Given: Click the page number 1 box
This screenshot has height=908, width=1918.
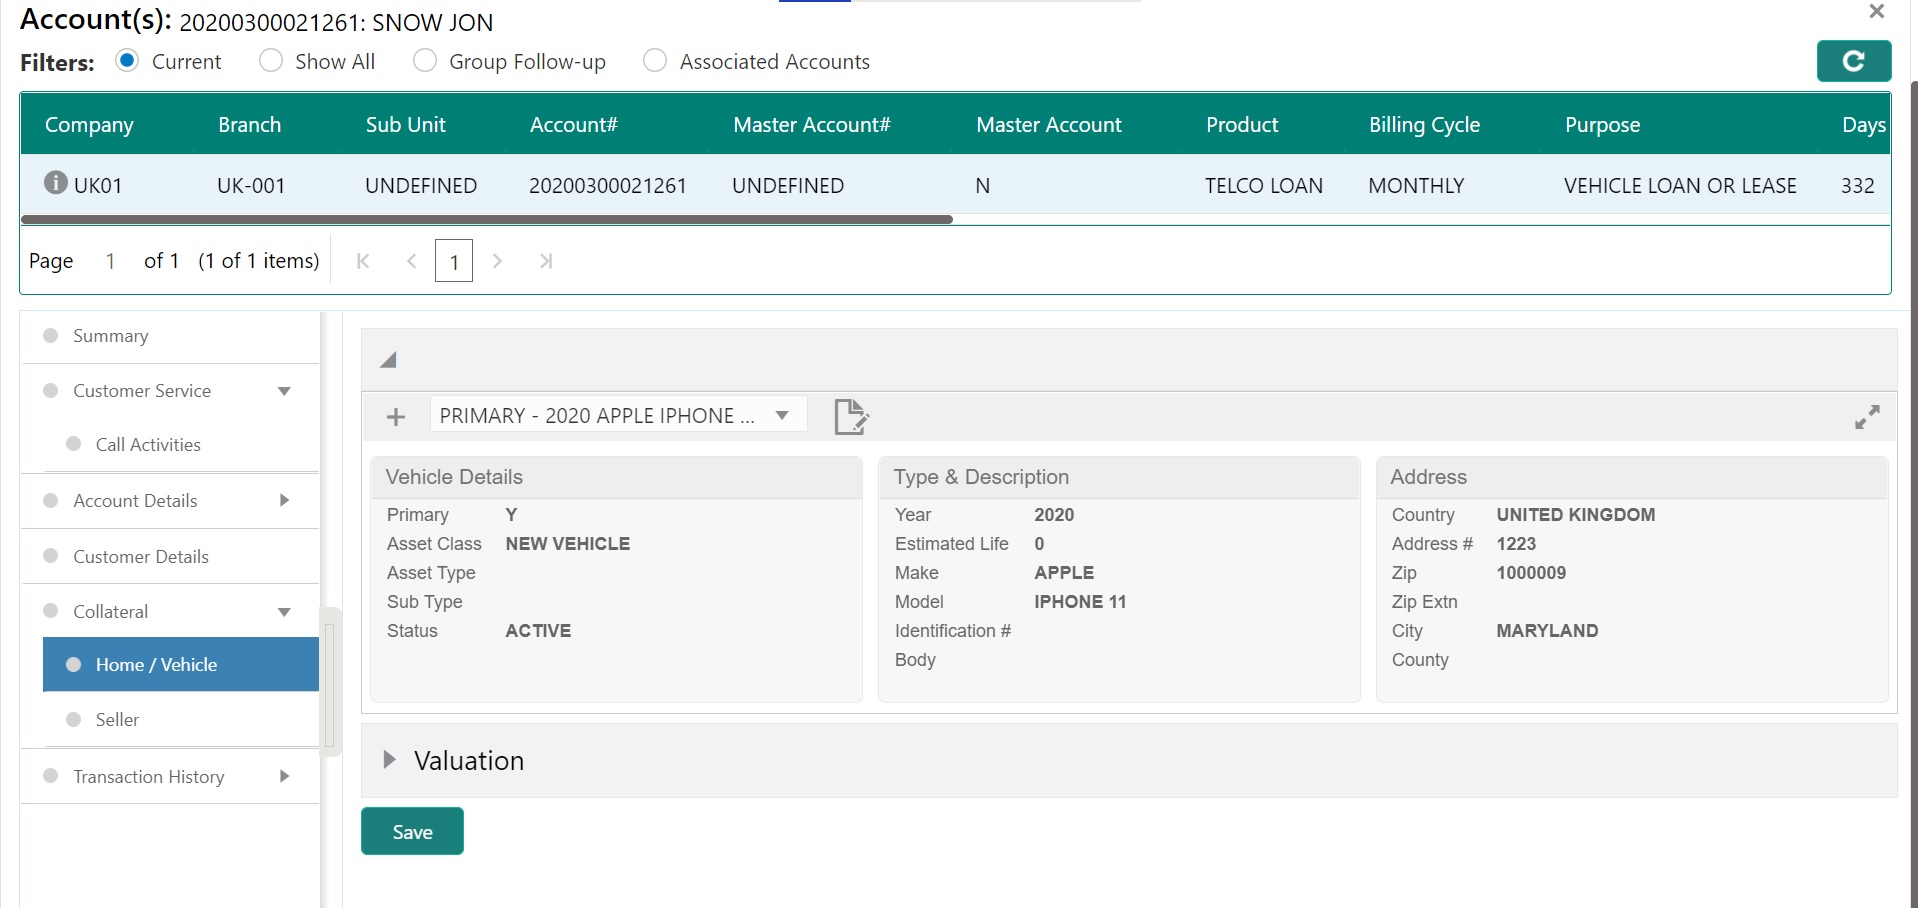Looking at the screenshot, I should pos(454,261).
